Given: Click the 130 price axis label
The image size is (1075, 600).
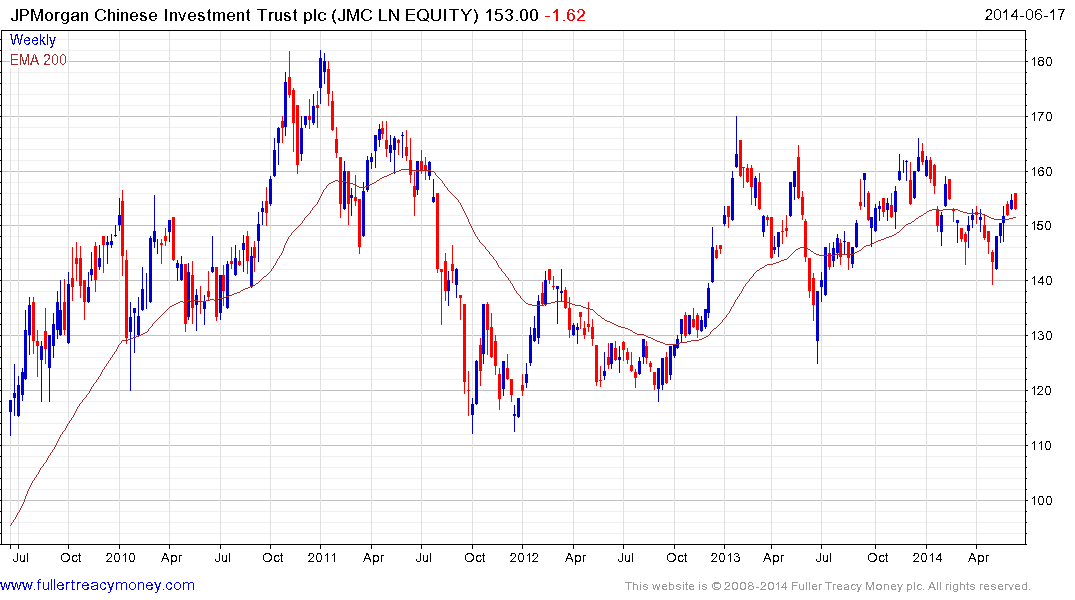Looking at the screenshot, I should pyautogui.click(x=1041, y=335).
